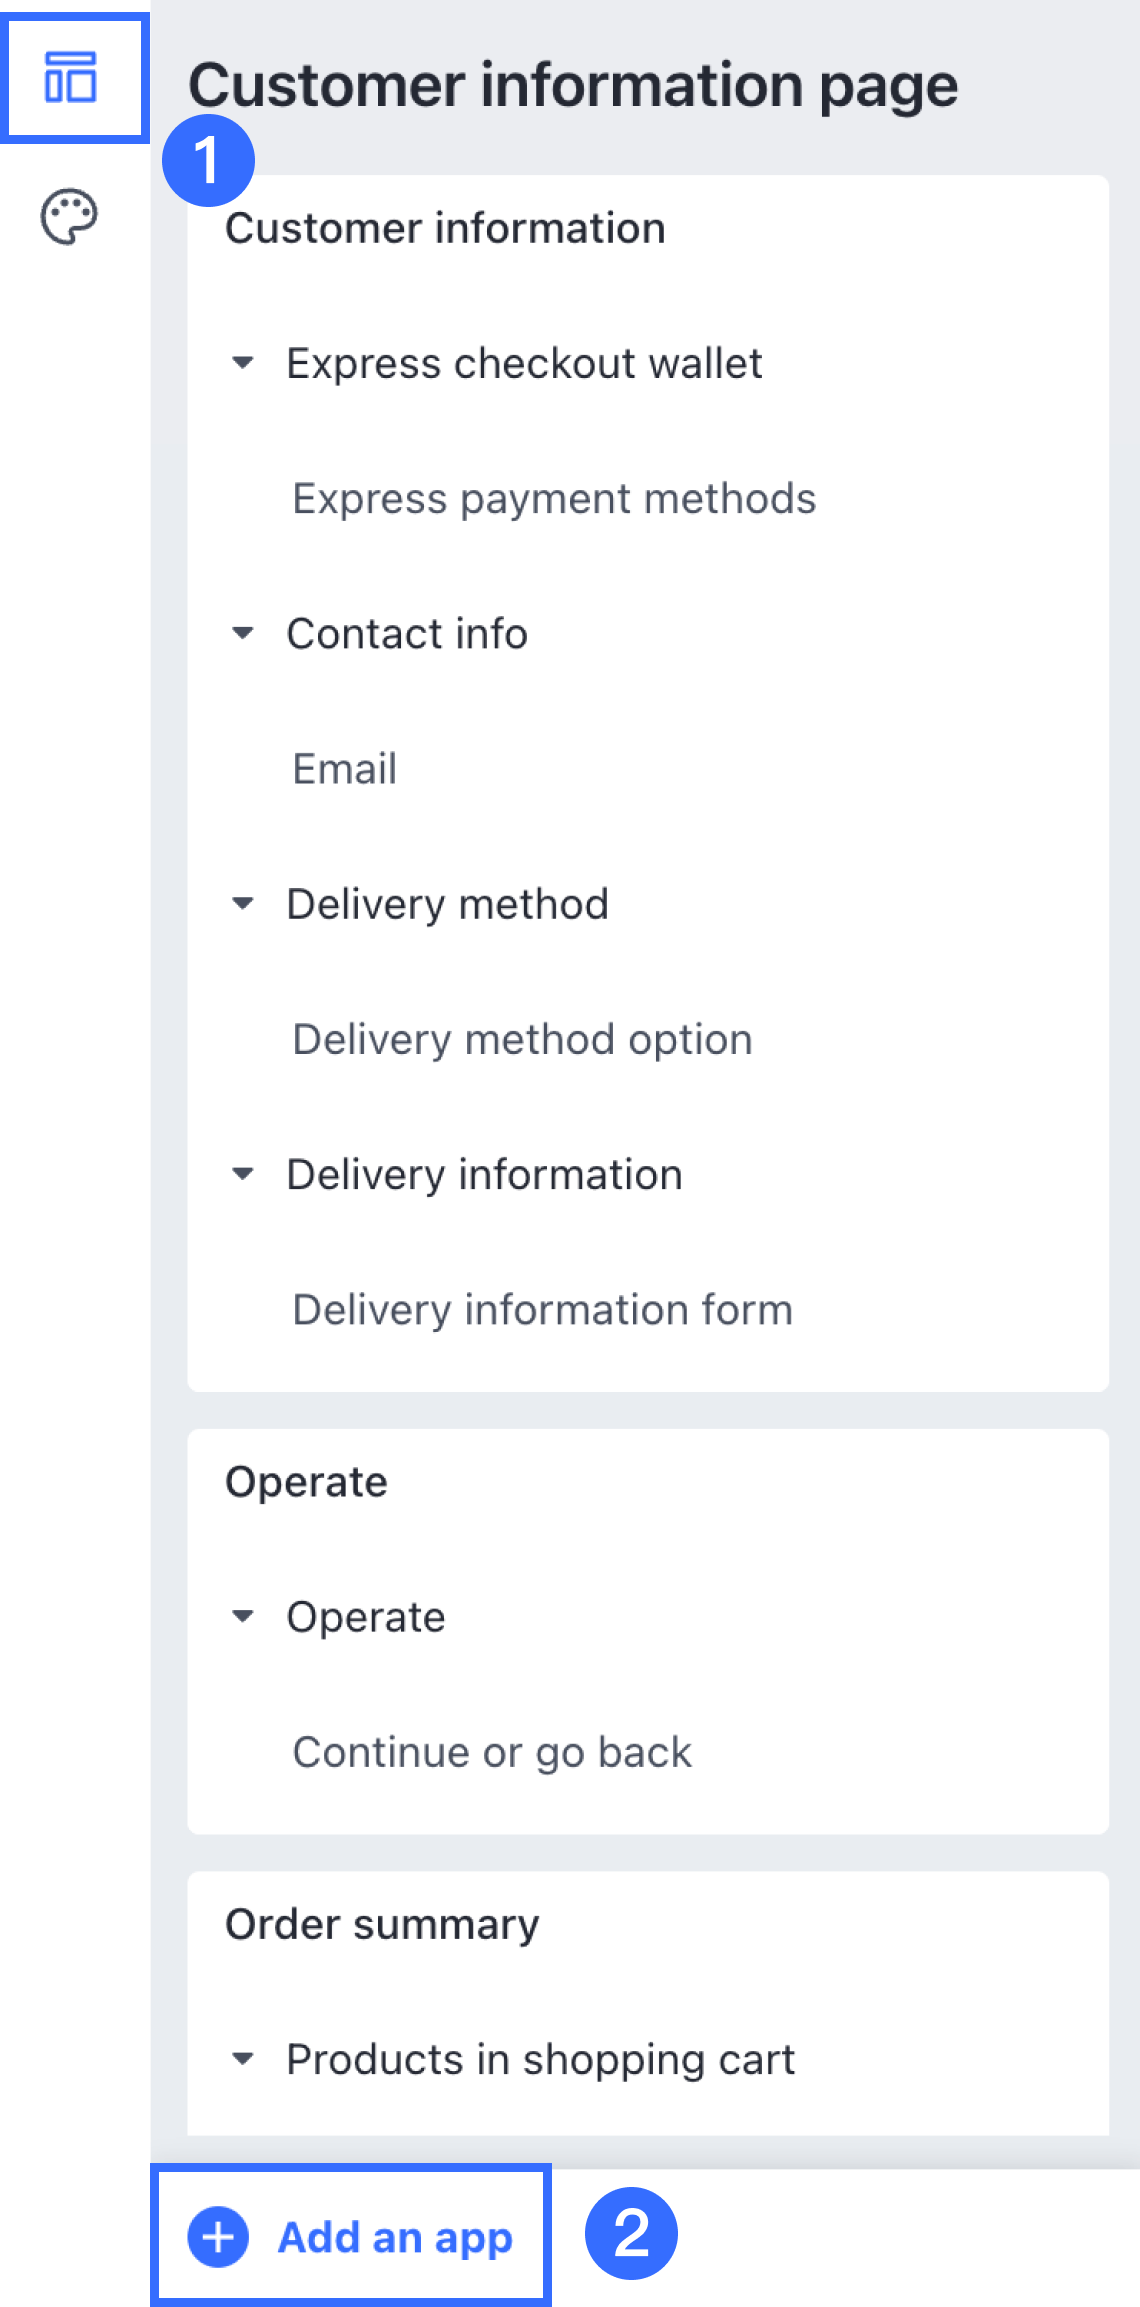Image resolution: width=1140 pixels, height=2307 pixels.
Task: Select Express payment methods item
Action: [554, 499]
